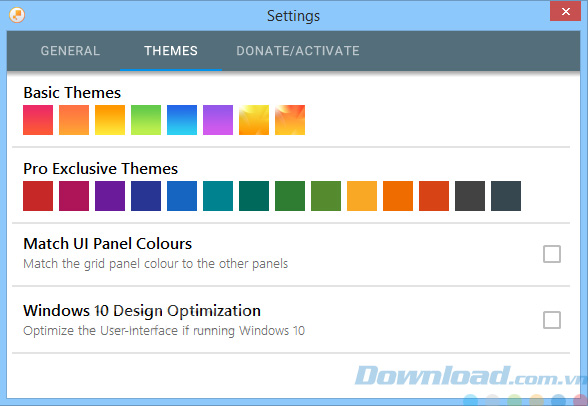The image size is (588, 406).
Task: Apply the dark green Pro theme
Action: 290,196
